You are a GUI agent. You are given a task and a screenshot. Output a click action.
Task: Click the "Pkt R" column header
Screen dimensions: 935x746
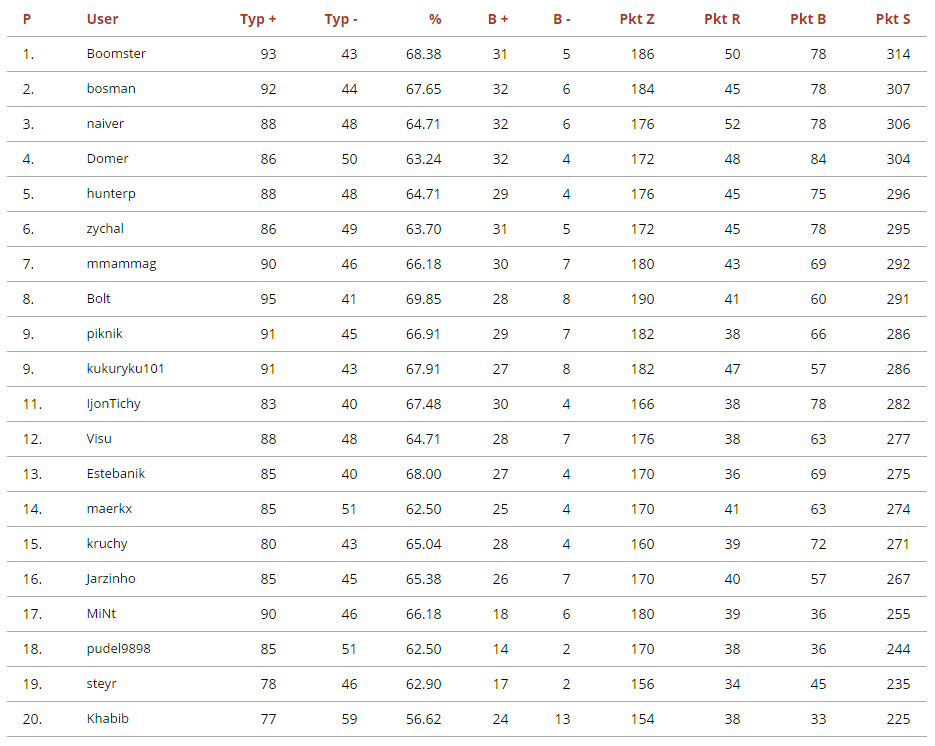point(722,19)
